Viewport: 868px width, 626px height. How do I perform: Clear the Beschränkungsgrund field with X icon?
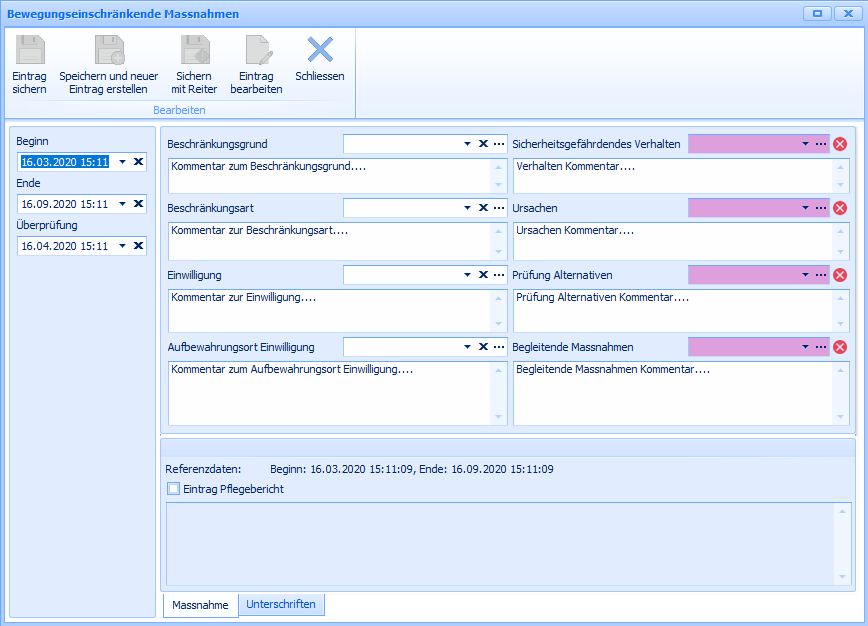tap(483, 144)
